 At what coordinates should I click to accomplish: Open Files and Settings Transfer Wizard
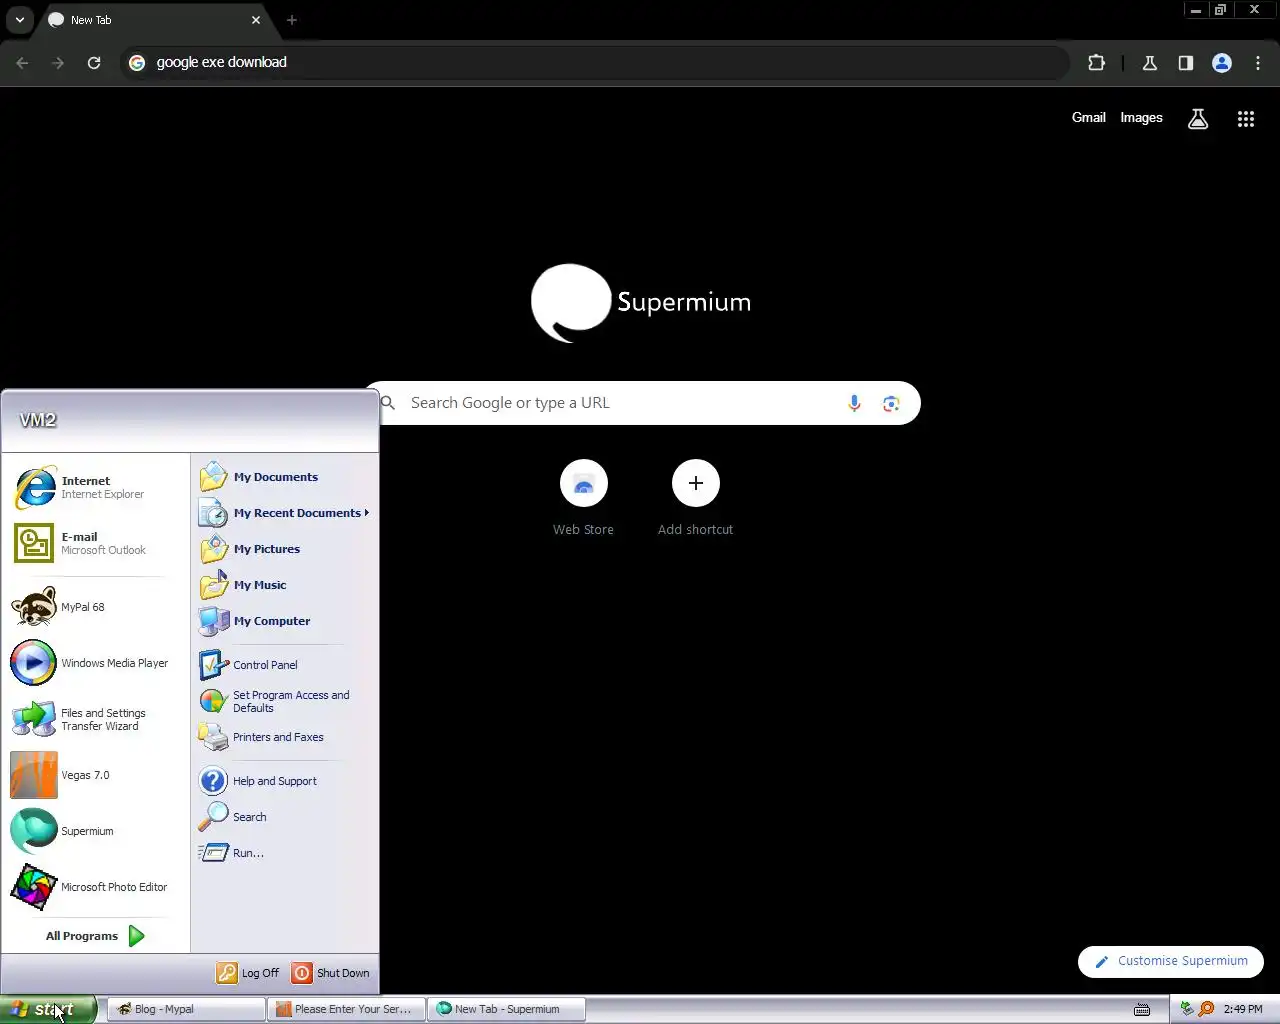(96, 719)
